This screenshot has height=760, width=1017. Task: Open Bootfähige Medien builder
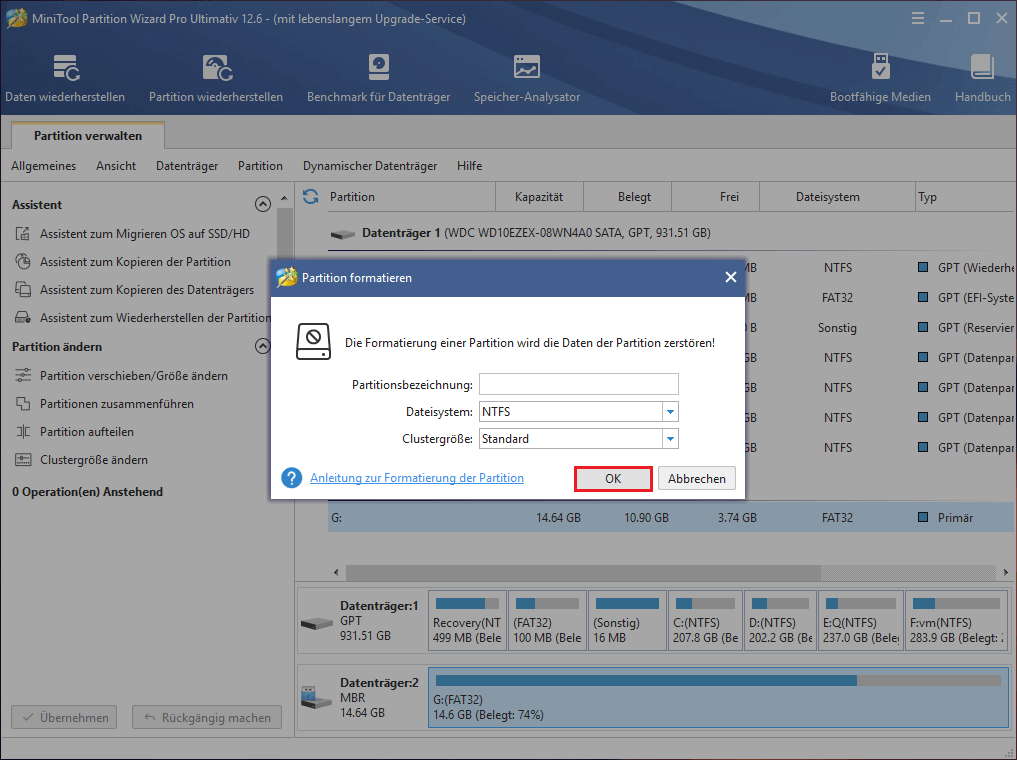click(880, 78)
